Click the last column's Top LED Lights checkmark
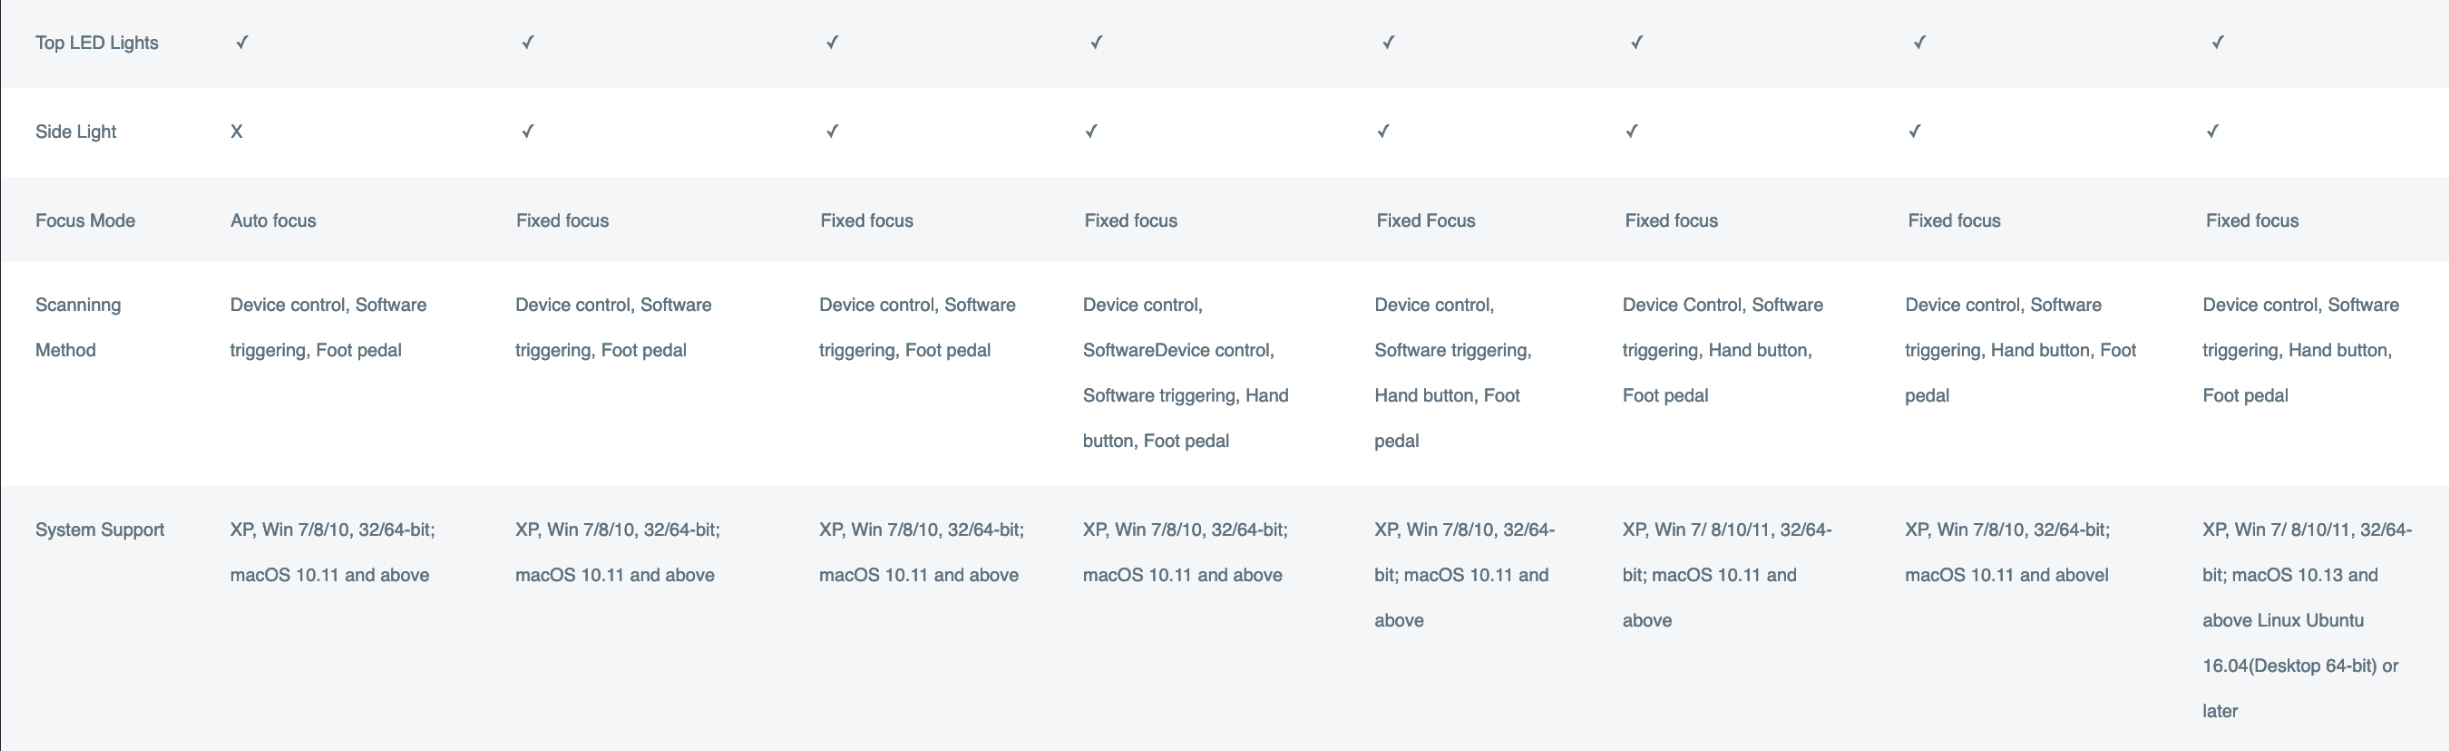Image resolution: width=2449 pixels, height=751 pixels. [2217, 43]
